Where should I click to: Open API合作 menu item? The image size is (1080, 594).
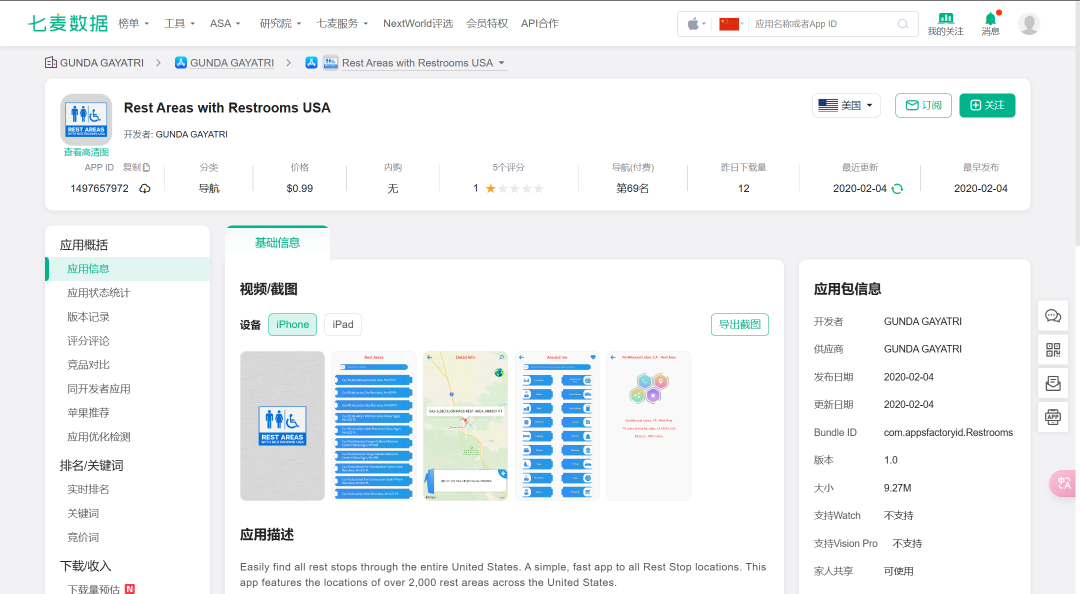pos(540,23)
